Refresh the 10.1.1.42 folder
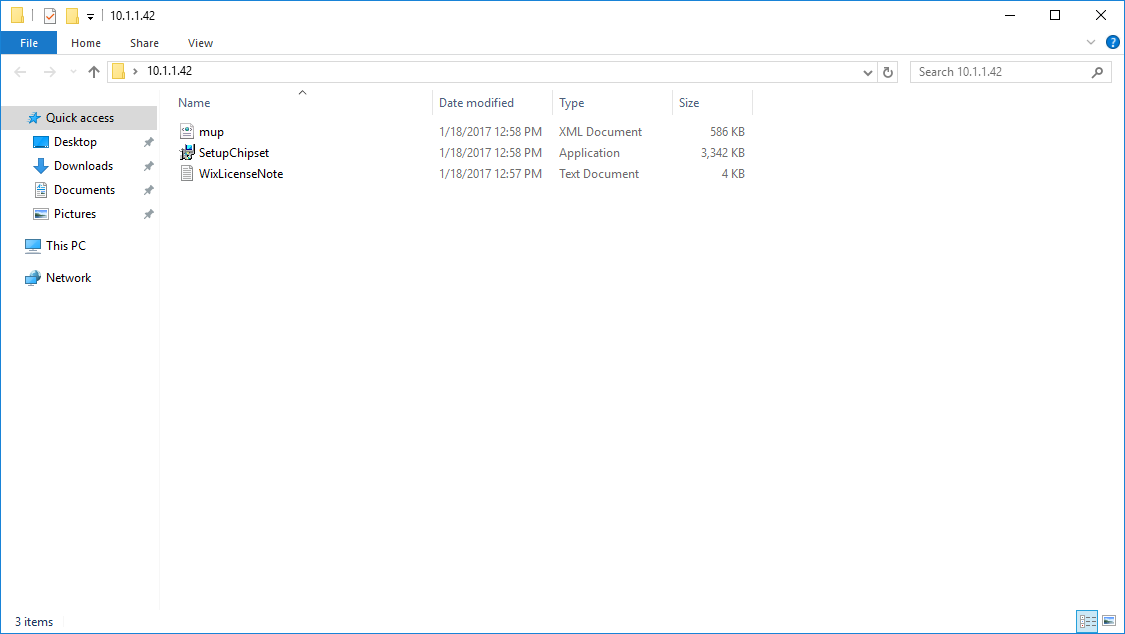 [888, 72]
